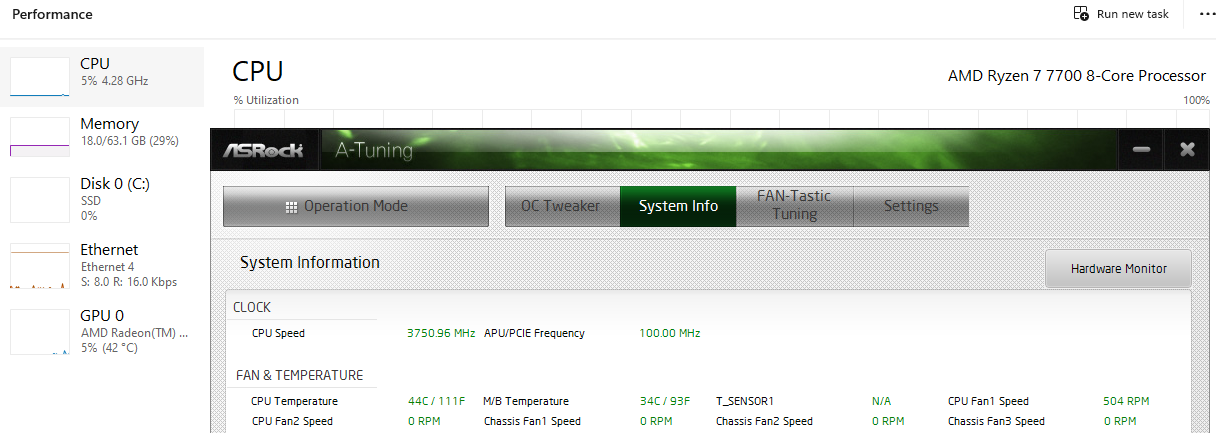Open the FAN-Tastic Tuning tab
Image resolution: width=1216 pixels, height=433 pixels.
794,206
